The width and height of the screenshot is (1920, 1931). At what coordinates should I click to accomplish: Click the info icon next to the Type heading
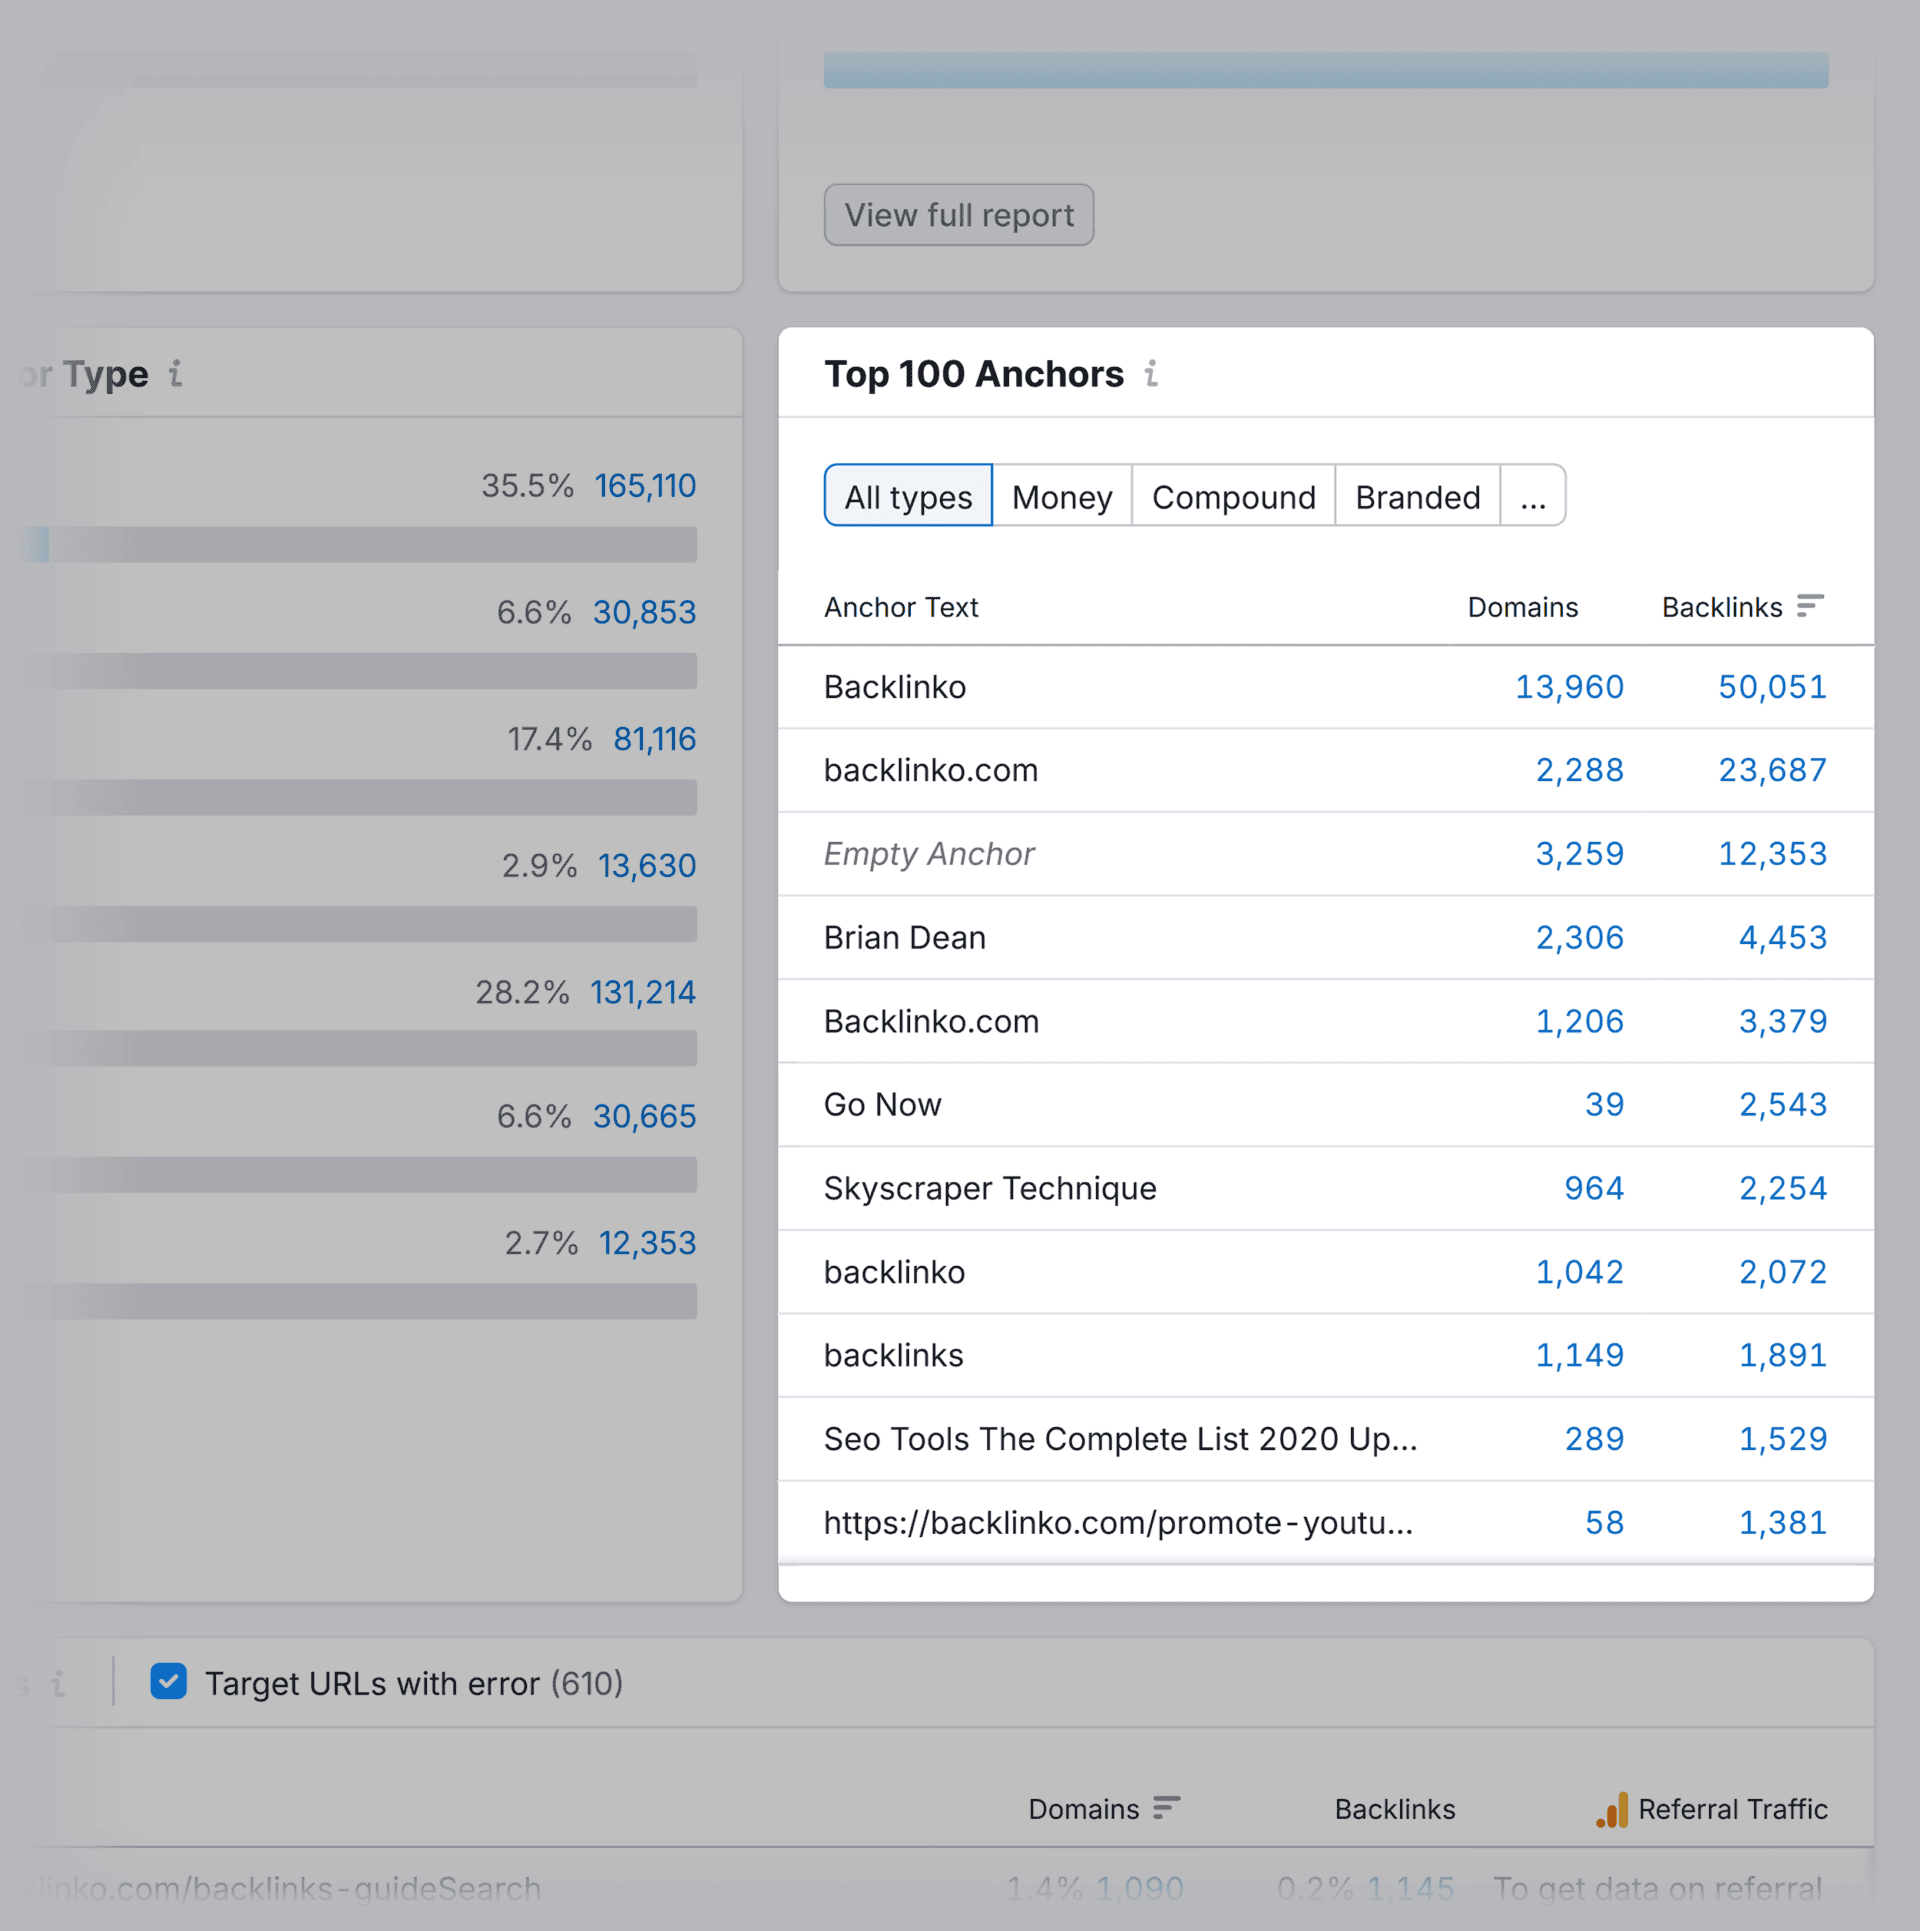point(176,374)
